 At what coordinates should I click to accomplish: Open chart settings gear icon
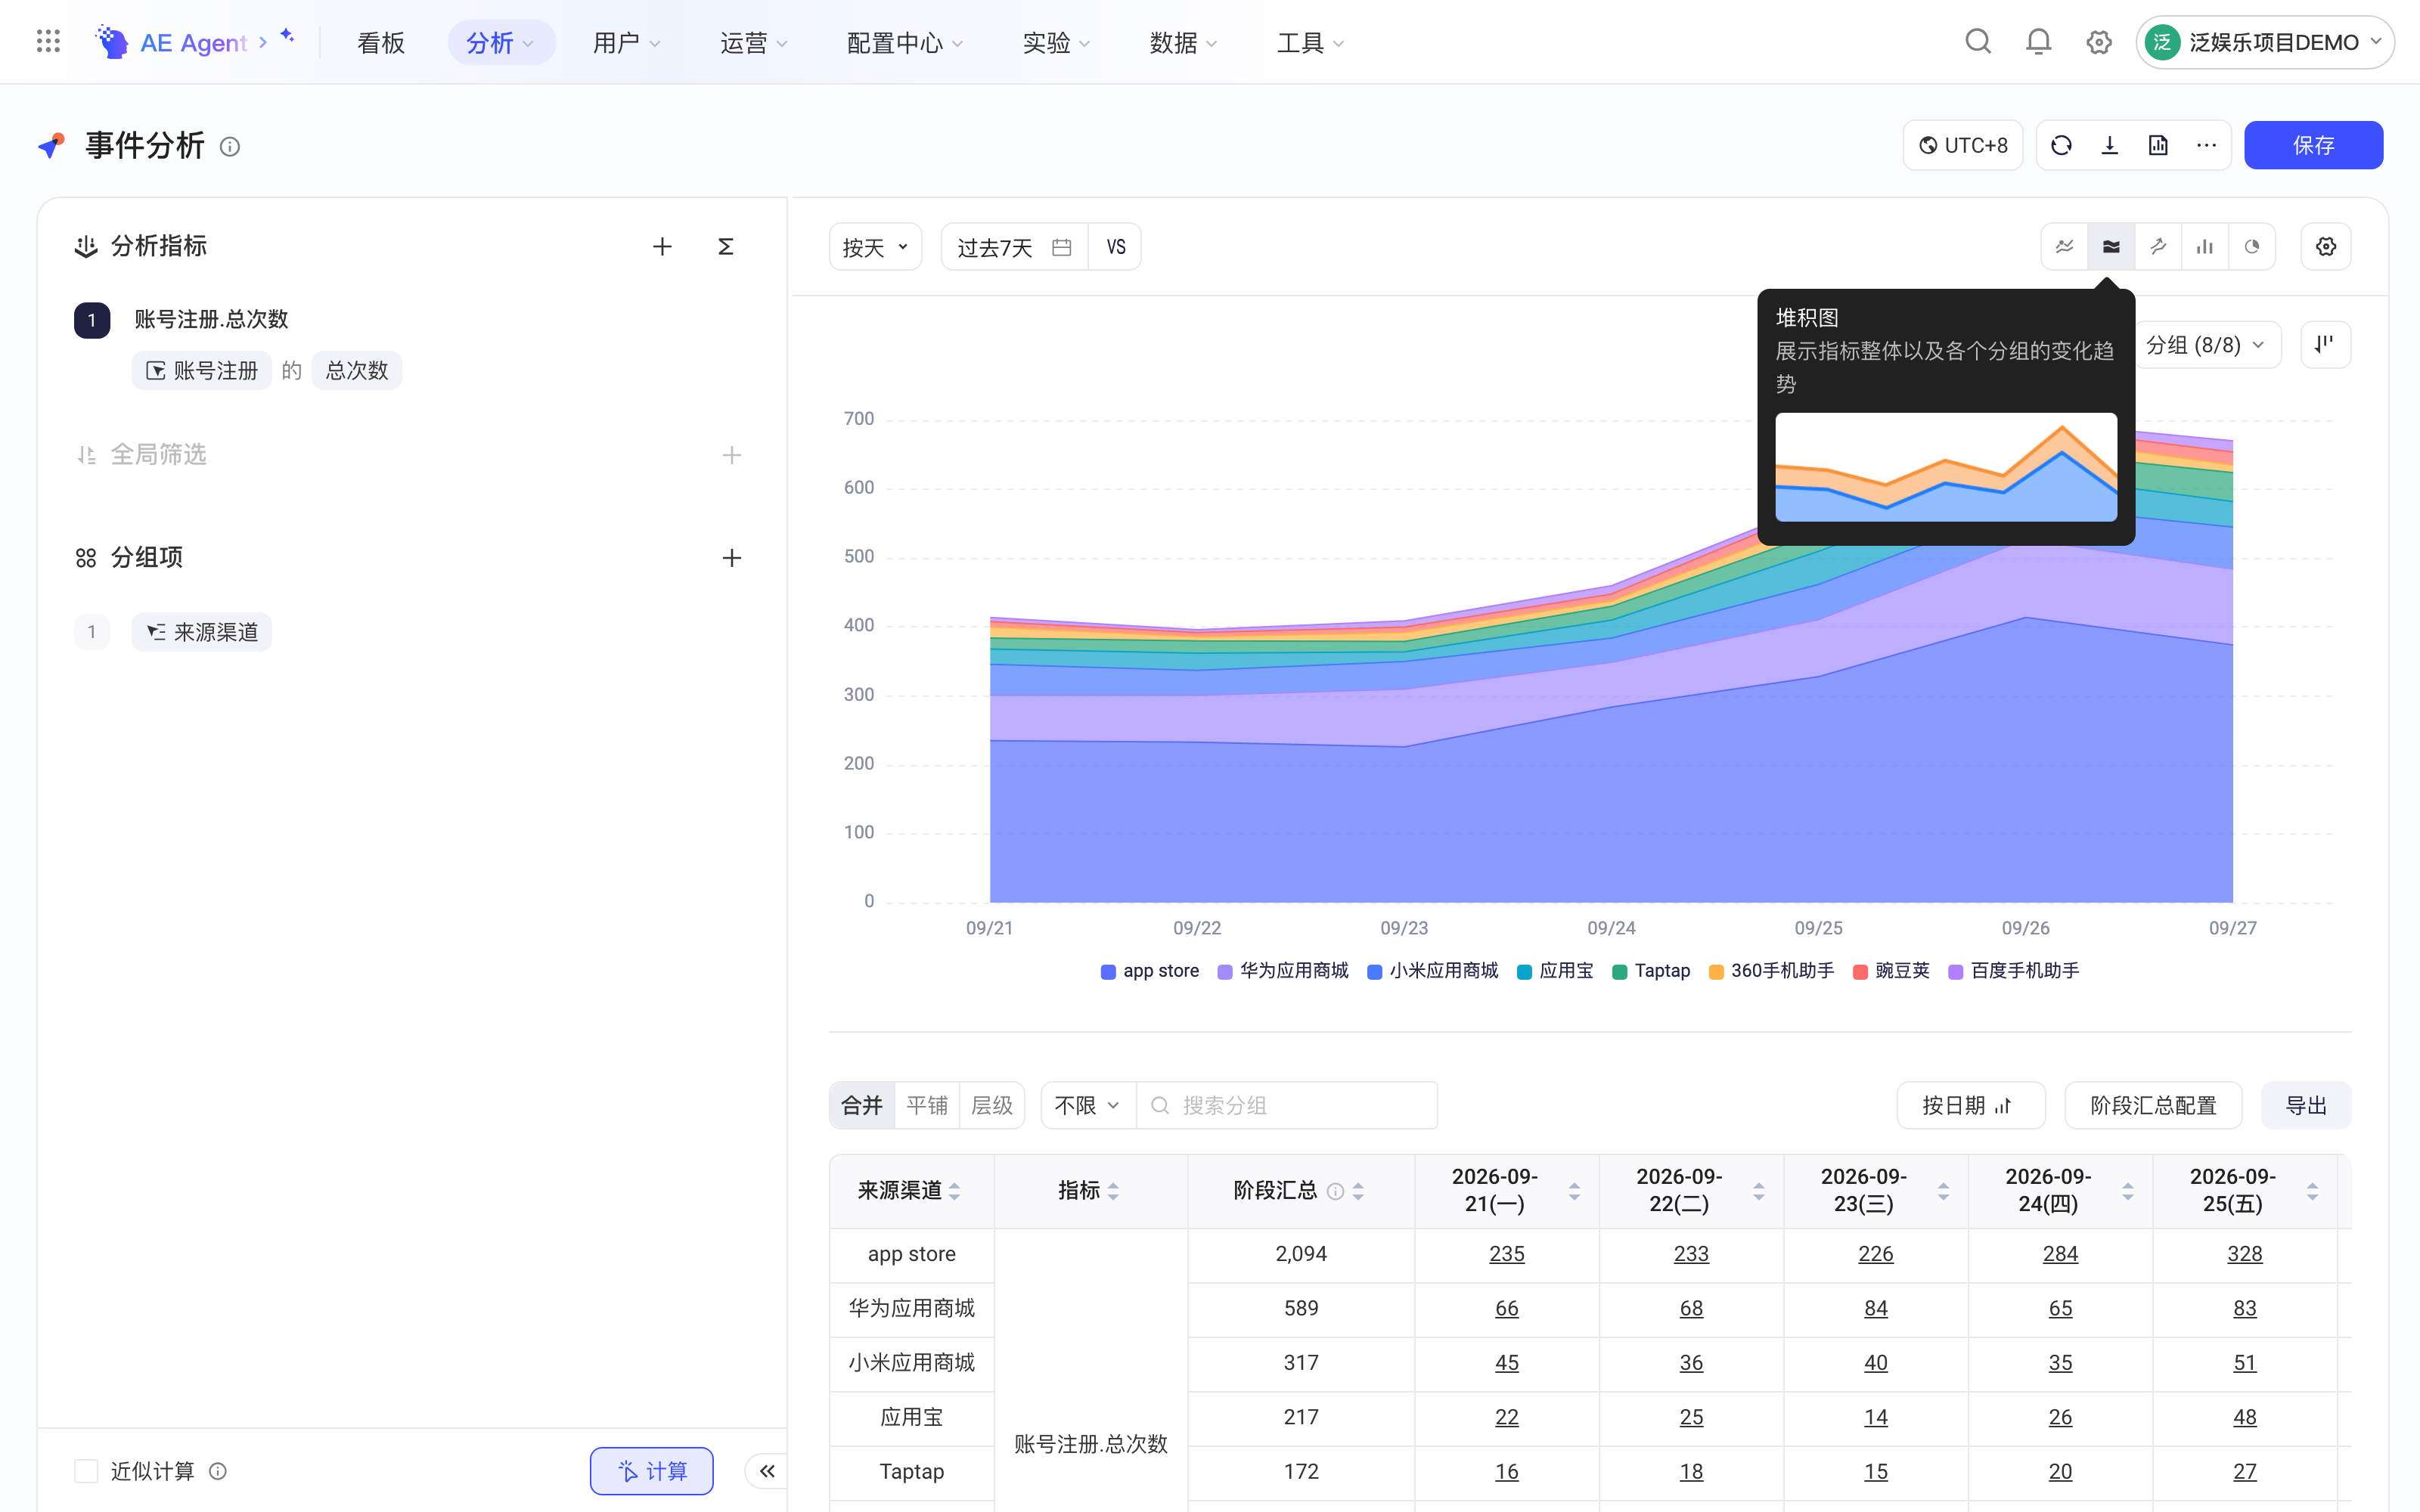[2326, 247]
